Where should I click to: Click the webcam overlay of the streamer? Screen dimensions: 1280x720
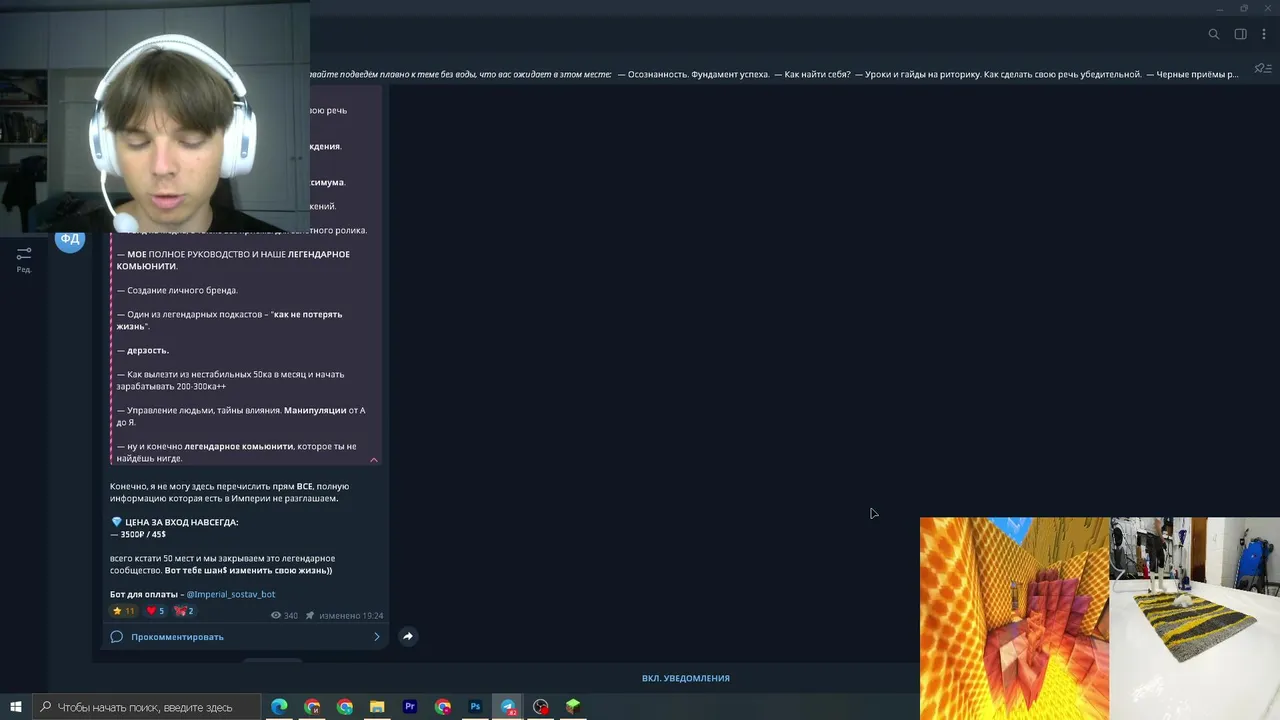click(155, 117)
